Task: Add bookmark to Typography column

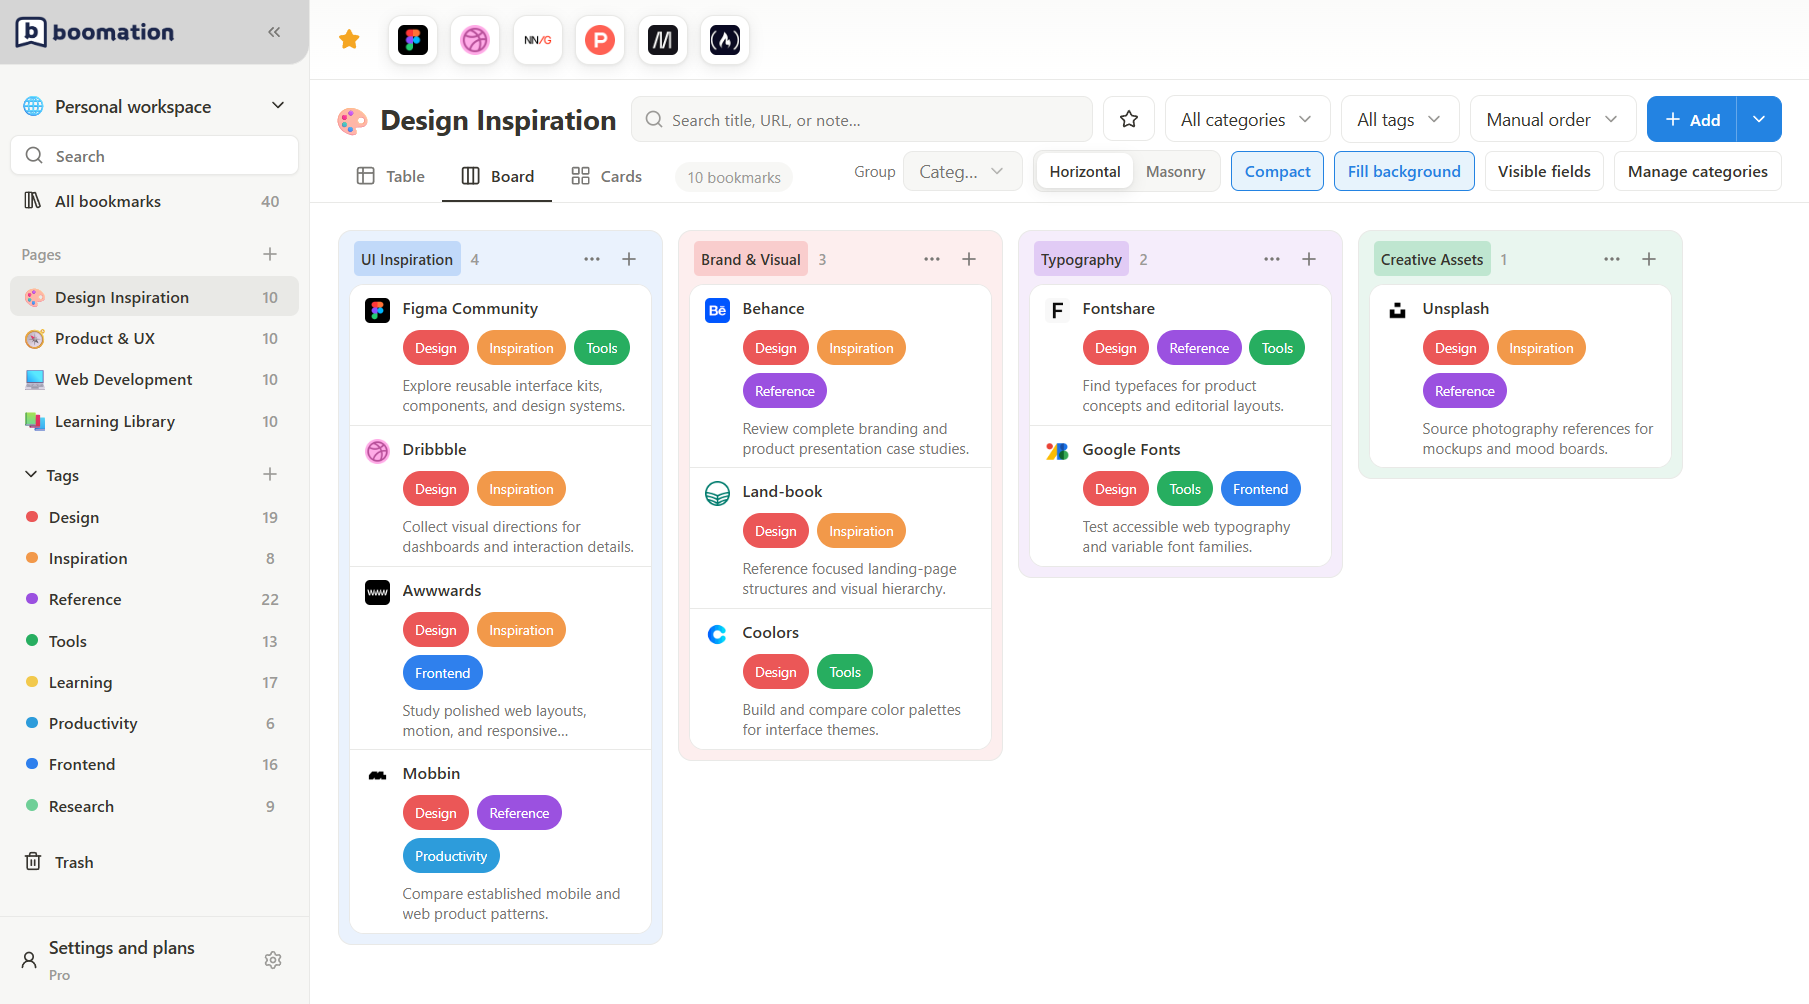Action: 1309,259
